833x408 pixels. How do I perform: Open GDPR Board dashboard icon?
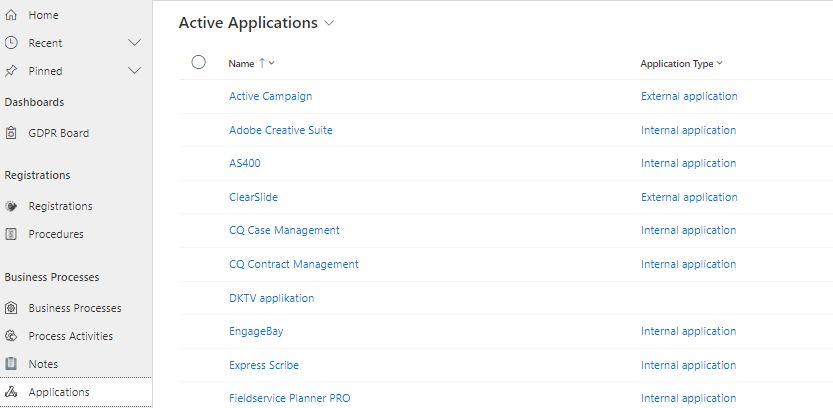click(x=11, y=133)
